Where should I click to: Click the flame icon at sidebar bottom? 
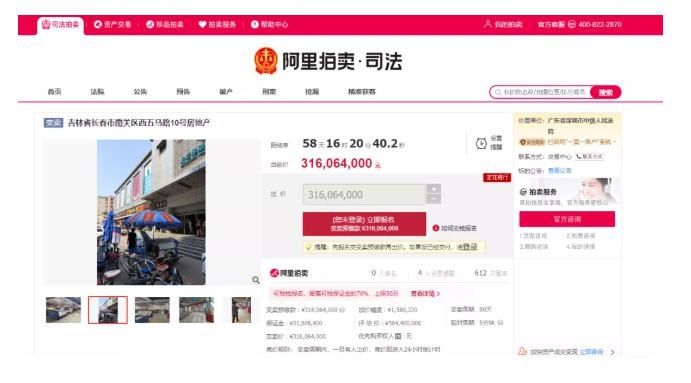pyautogui.click(x=522, y=351)
